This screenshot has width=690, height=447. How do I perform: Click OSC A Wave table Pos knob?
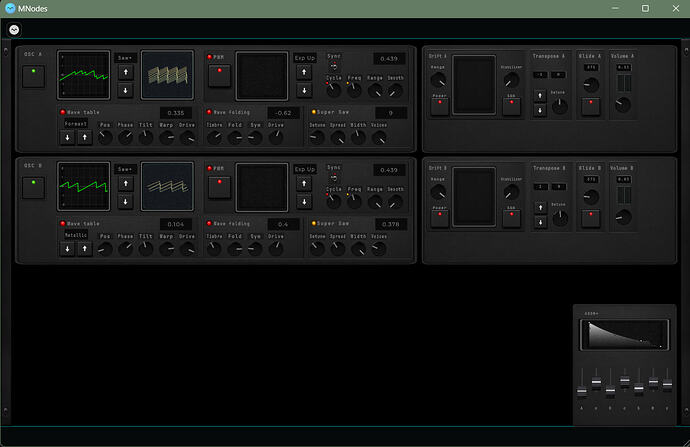coord(105,138)
